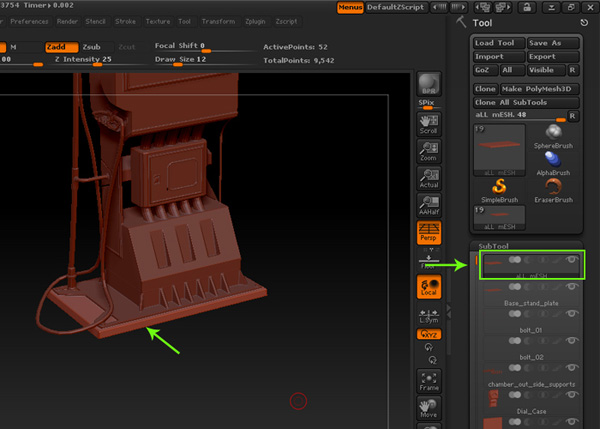Toggle the XYZ rotation mode
The width and height of the screenshot is (600, 429).
point(429,334)
